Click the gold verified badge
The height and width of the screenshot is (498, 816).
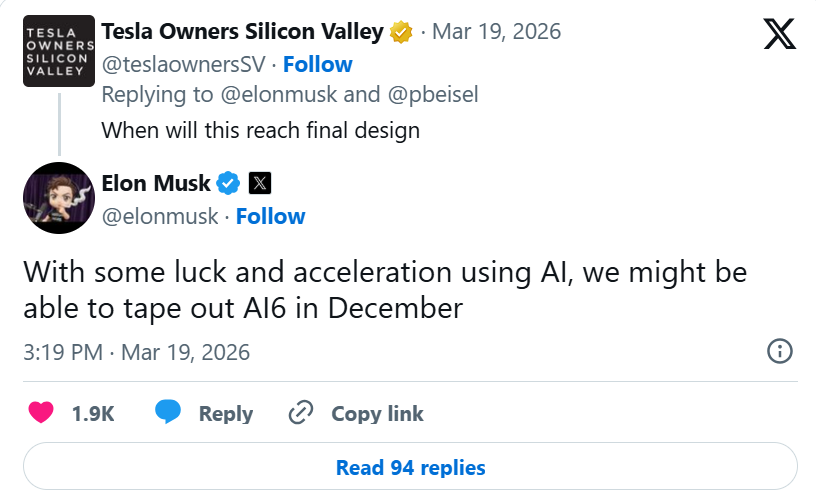pyautogui.click(x=402, y=32)
